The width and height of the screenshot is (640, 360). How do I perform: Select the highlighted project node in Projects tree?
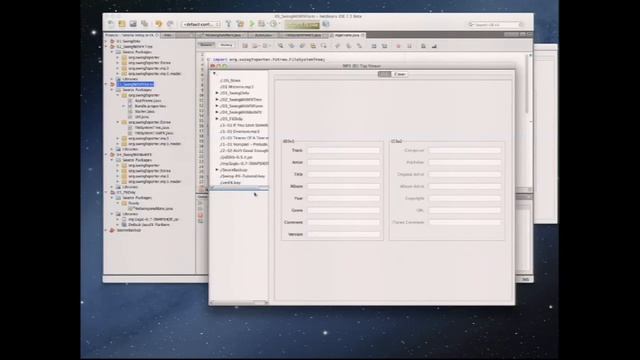pos(135,84)
